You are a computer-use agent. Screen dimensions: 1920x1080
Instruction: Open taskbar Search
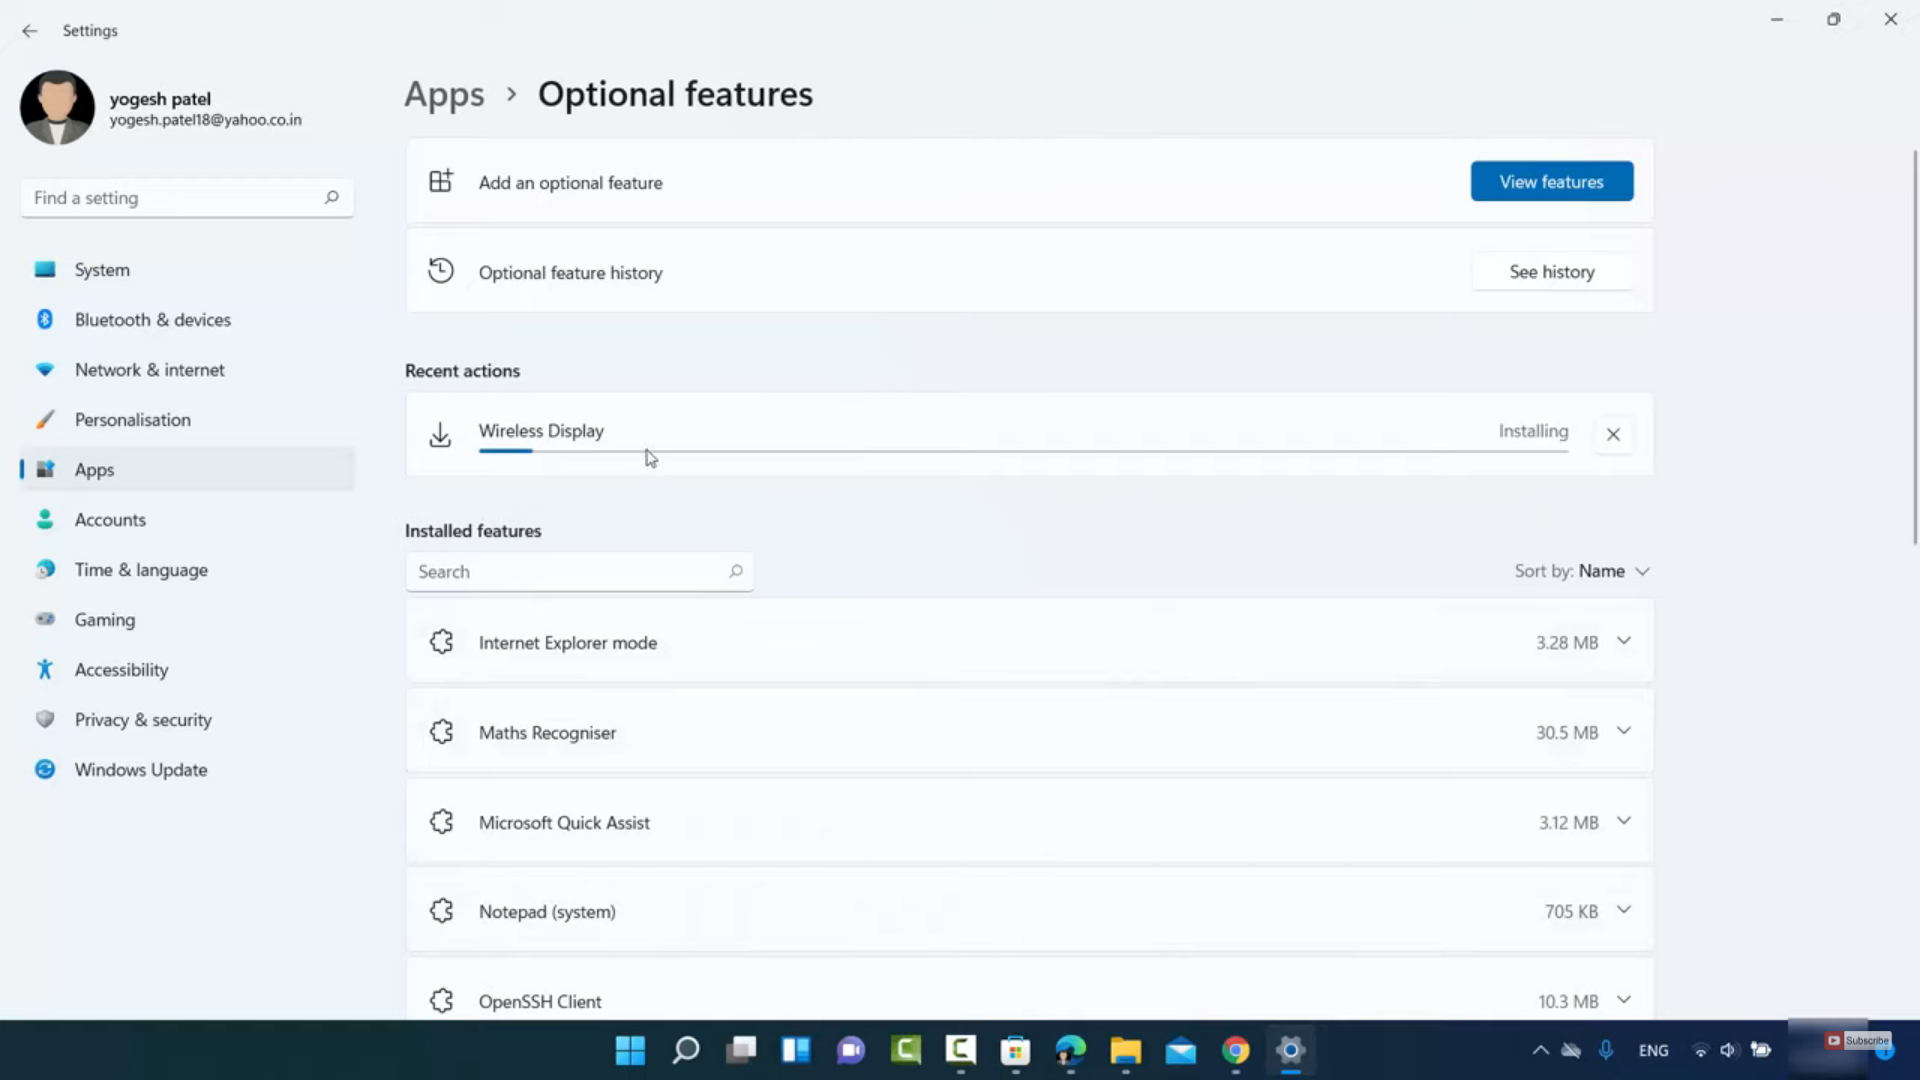coord(686,1050)
